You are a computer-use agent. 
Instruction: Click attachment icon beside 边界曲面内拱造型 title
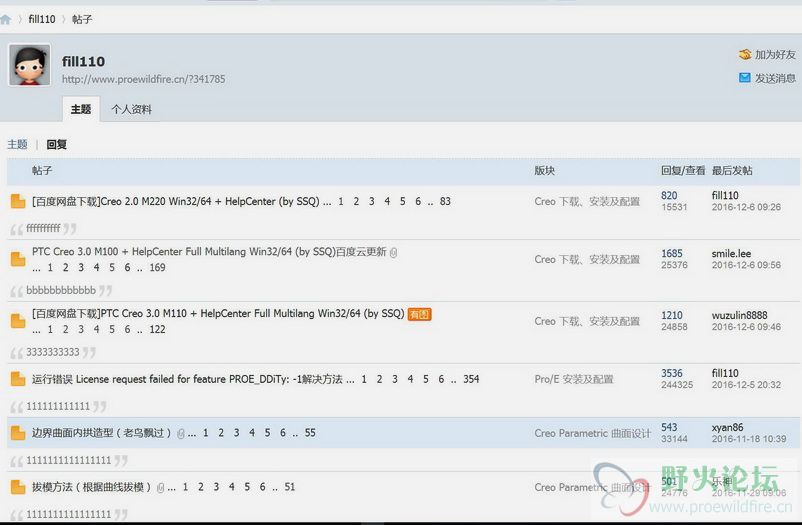(180, 433)
